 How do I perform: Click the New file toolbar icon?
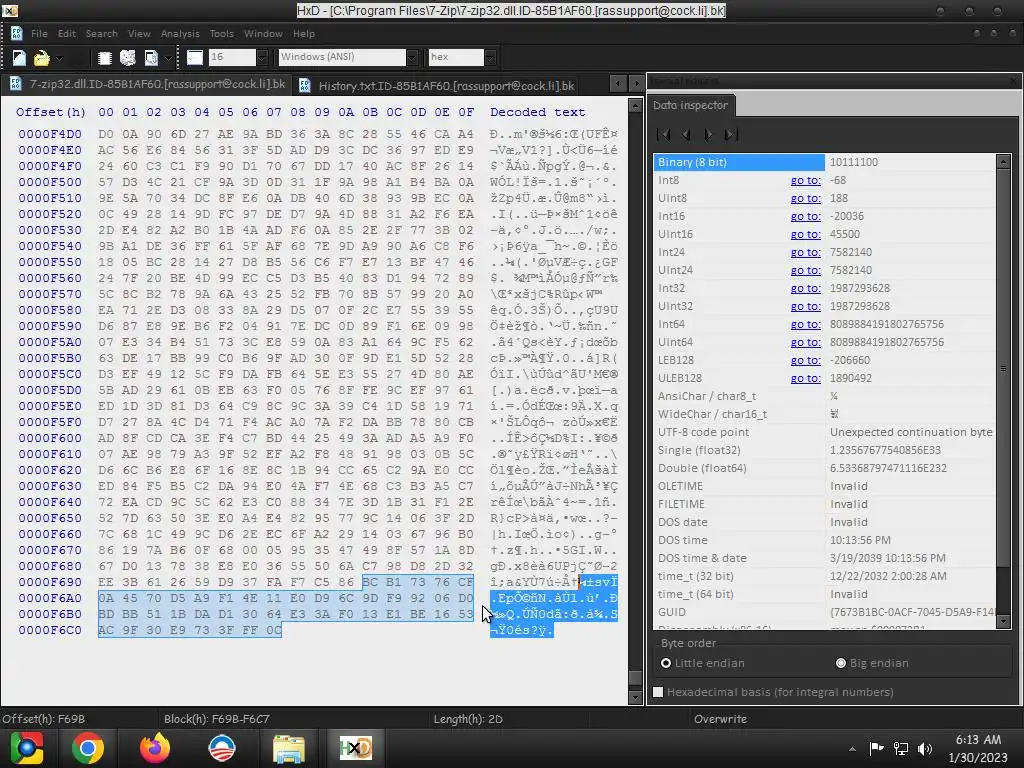point(19,57)
